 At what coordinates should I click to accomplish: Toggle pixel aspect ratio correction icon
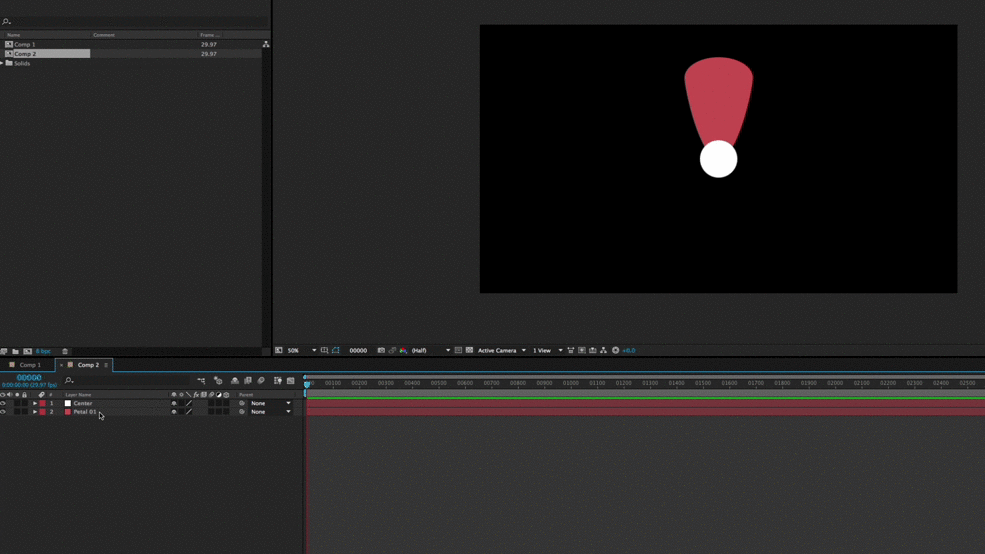click(570, 350)
